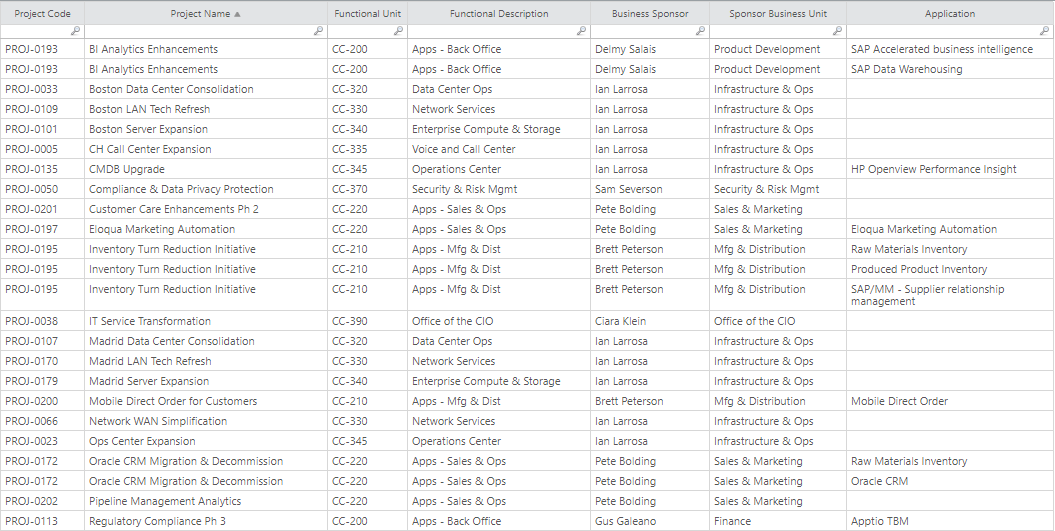Select the CH Call Center Expansion cell
The height and width of the screenshot is (531, 1055).
(x=206, y=149)
